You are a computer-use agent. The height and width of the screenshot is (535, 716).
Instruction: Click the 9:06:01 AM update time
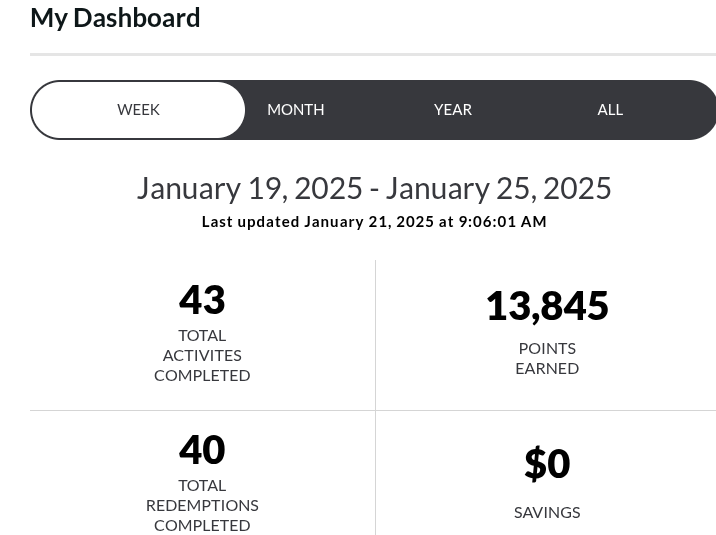click(503, 222)
